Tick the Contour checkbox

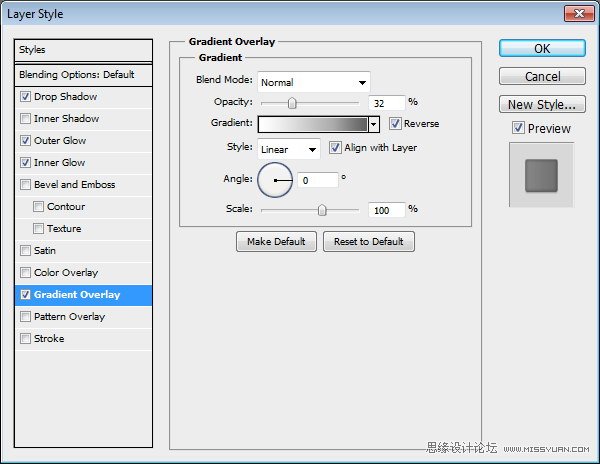[38, 207]
